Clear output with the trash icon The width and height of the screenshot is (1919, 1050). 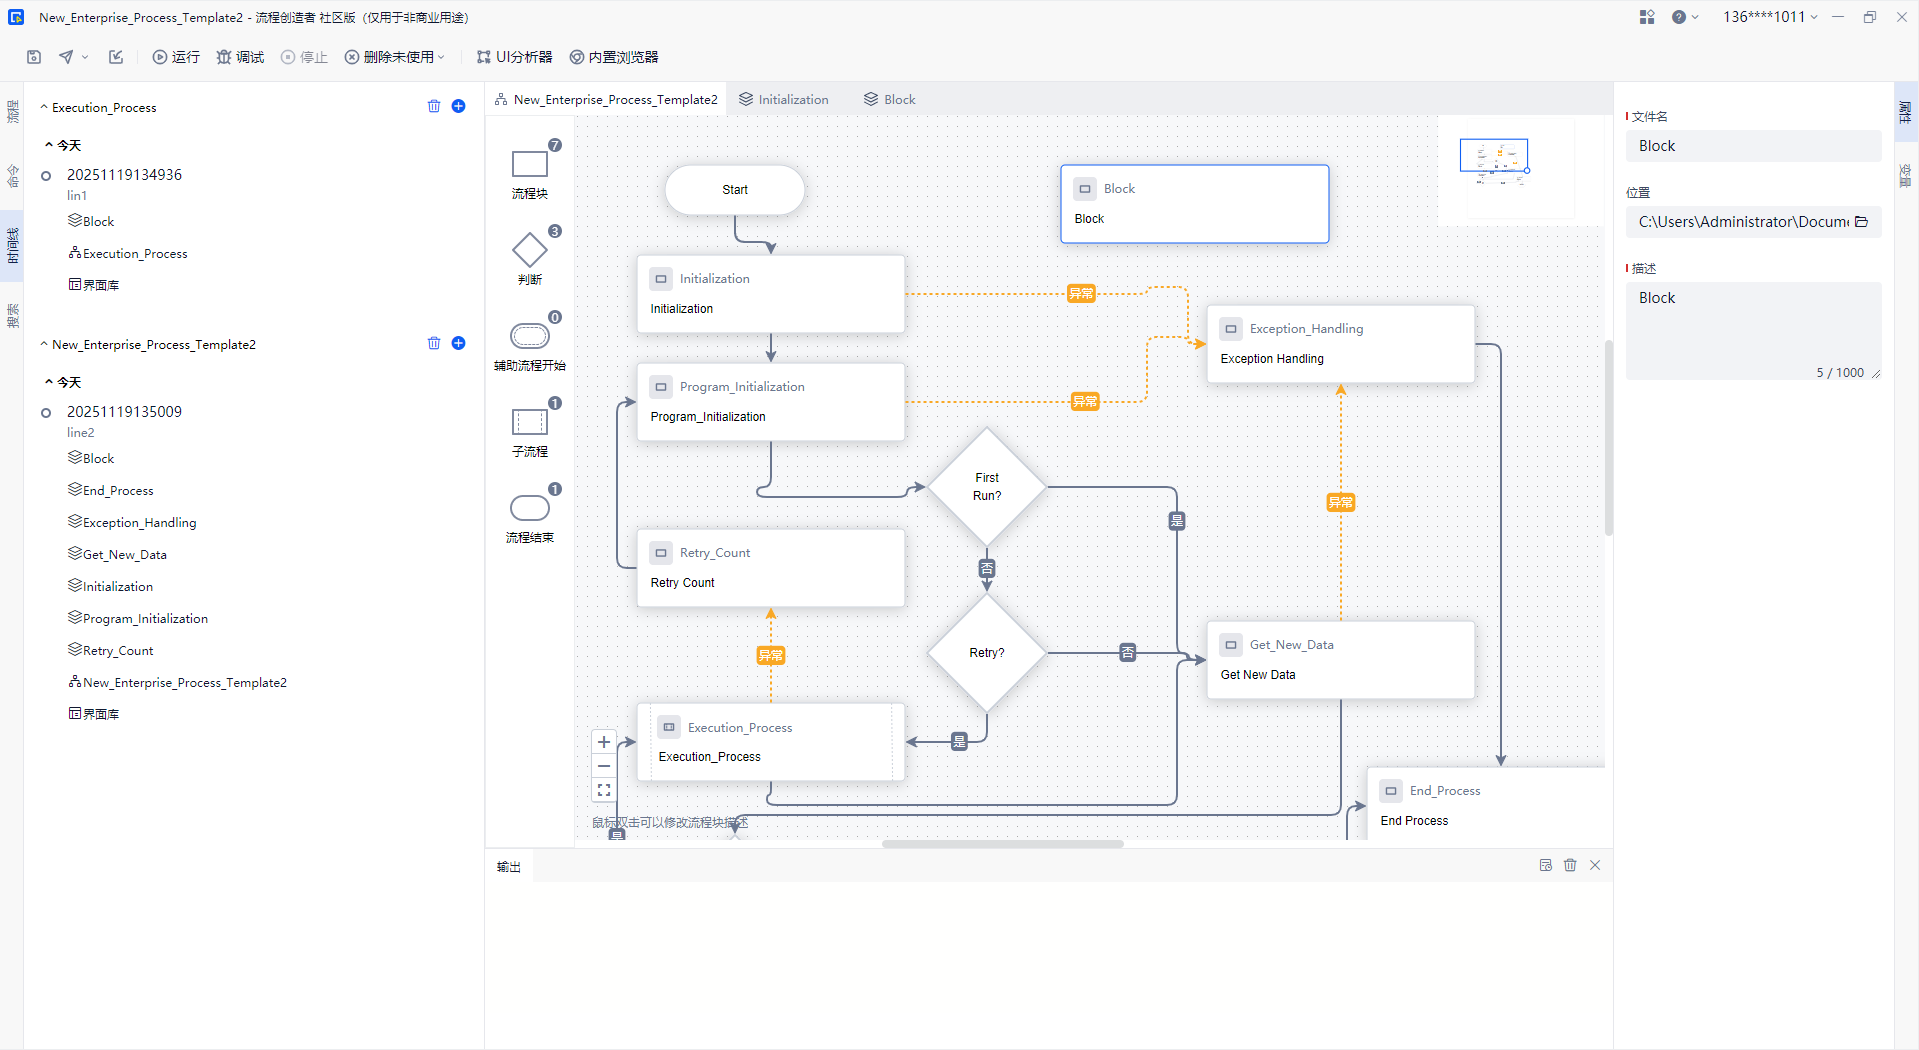point(1570,865)
